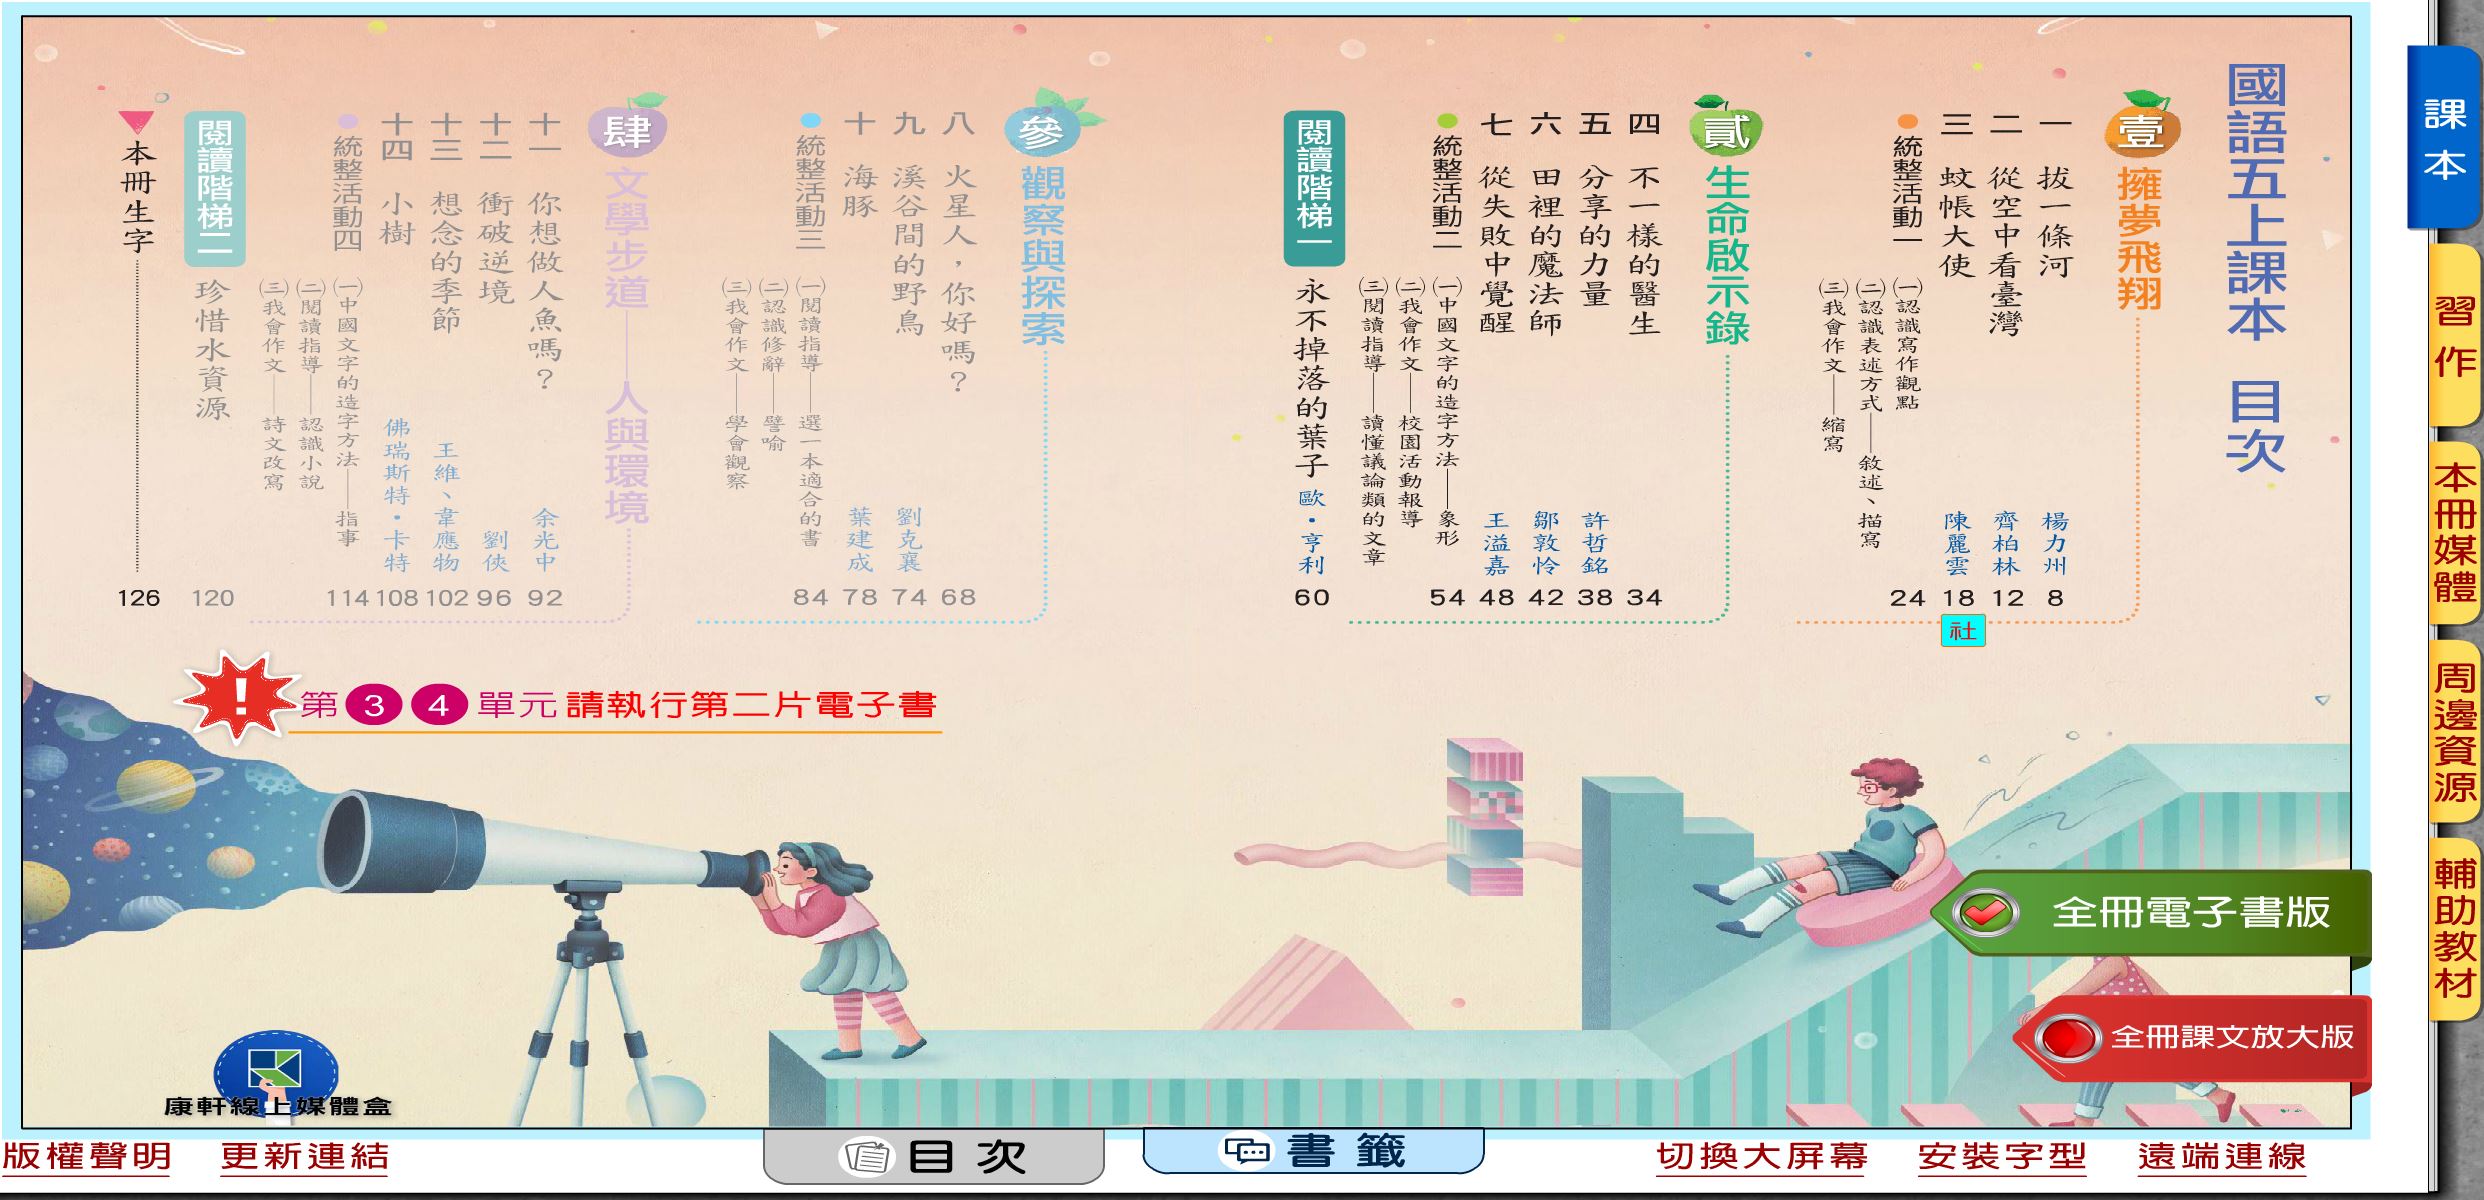Click the 書籤 bottom button
The height and width of the screenshot is (1200, 2484).
point(1313,1150)
